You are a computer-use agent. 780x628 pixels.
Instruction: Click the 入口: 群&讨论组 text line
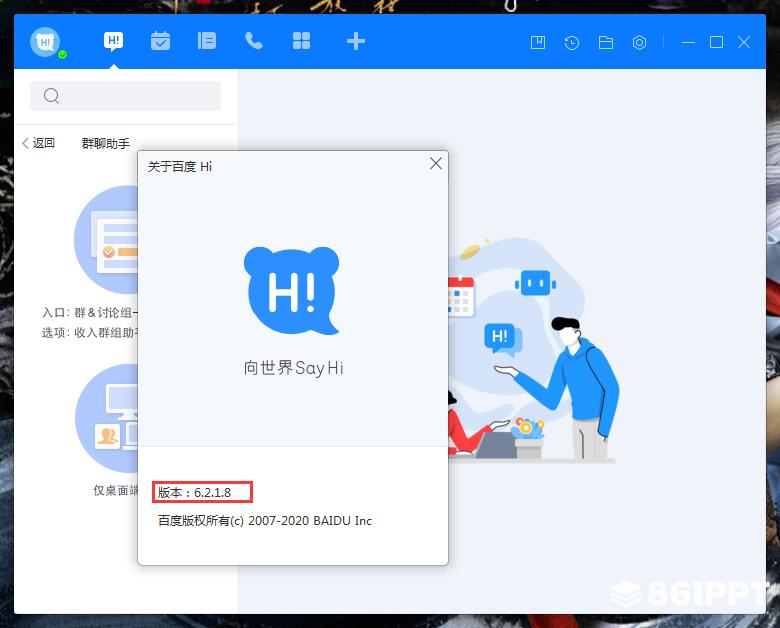point(90,313)
